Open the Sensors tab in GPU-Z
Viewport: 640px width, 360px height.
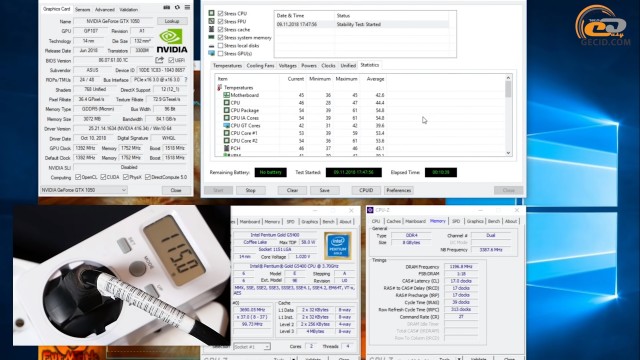pyautogui.click(x=83, y=9)
